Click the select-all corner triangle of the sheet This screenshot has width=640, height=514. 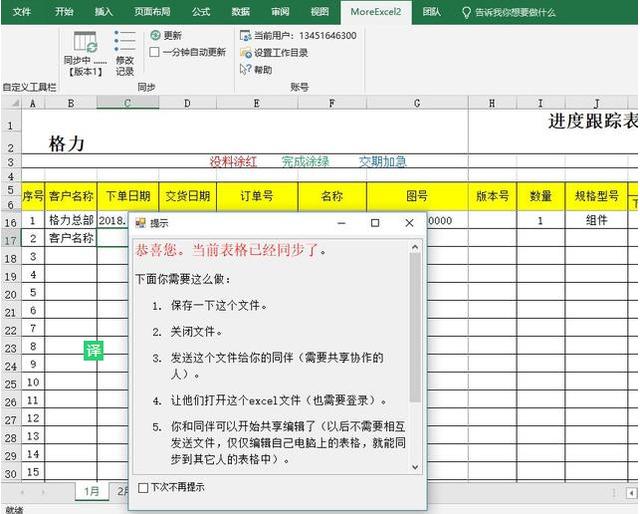click(x=15, y=103)
